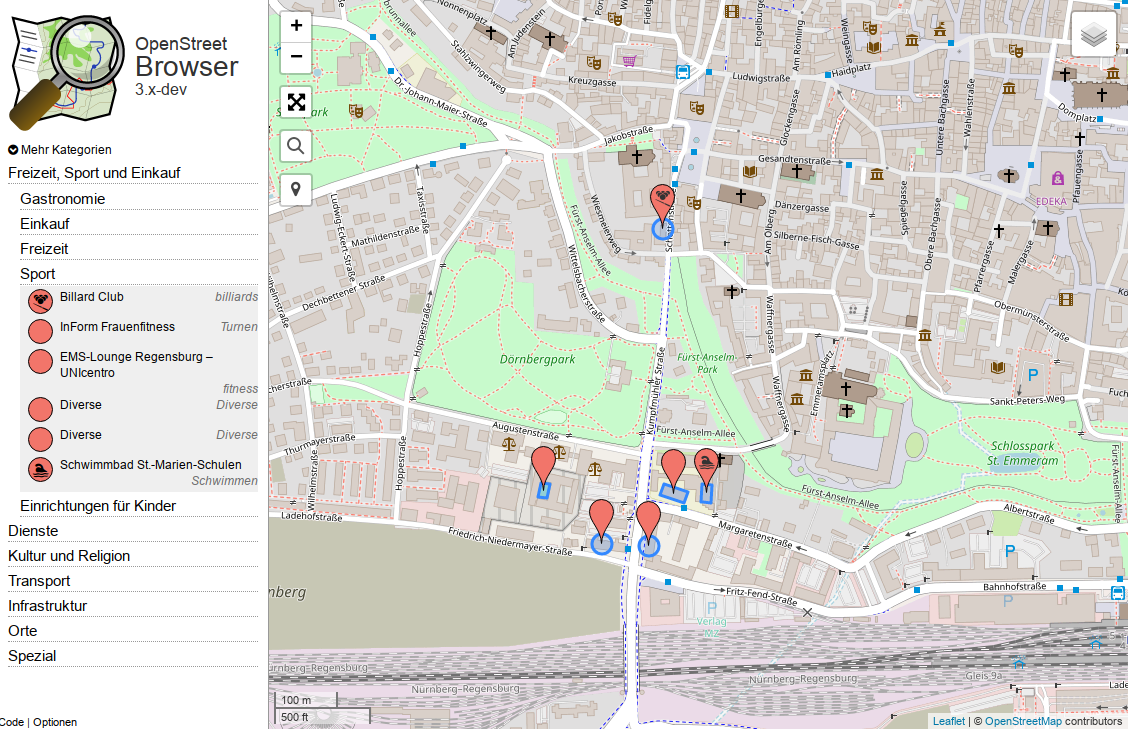The height and width of the screenshot is (729, 1128).
Task: Expand Mehr Kategorien
Action: click(x=60, y=150)
